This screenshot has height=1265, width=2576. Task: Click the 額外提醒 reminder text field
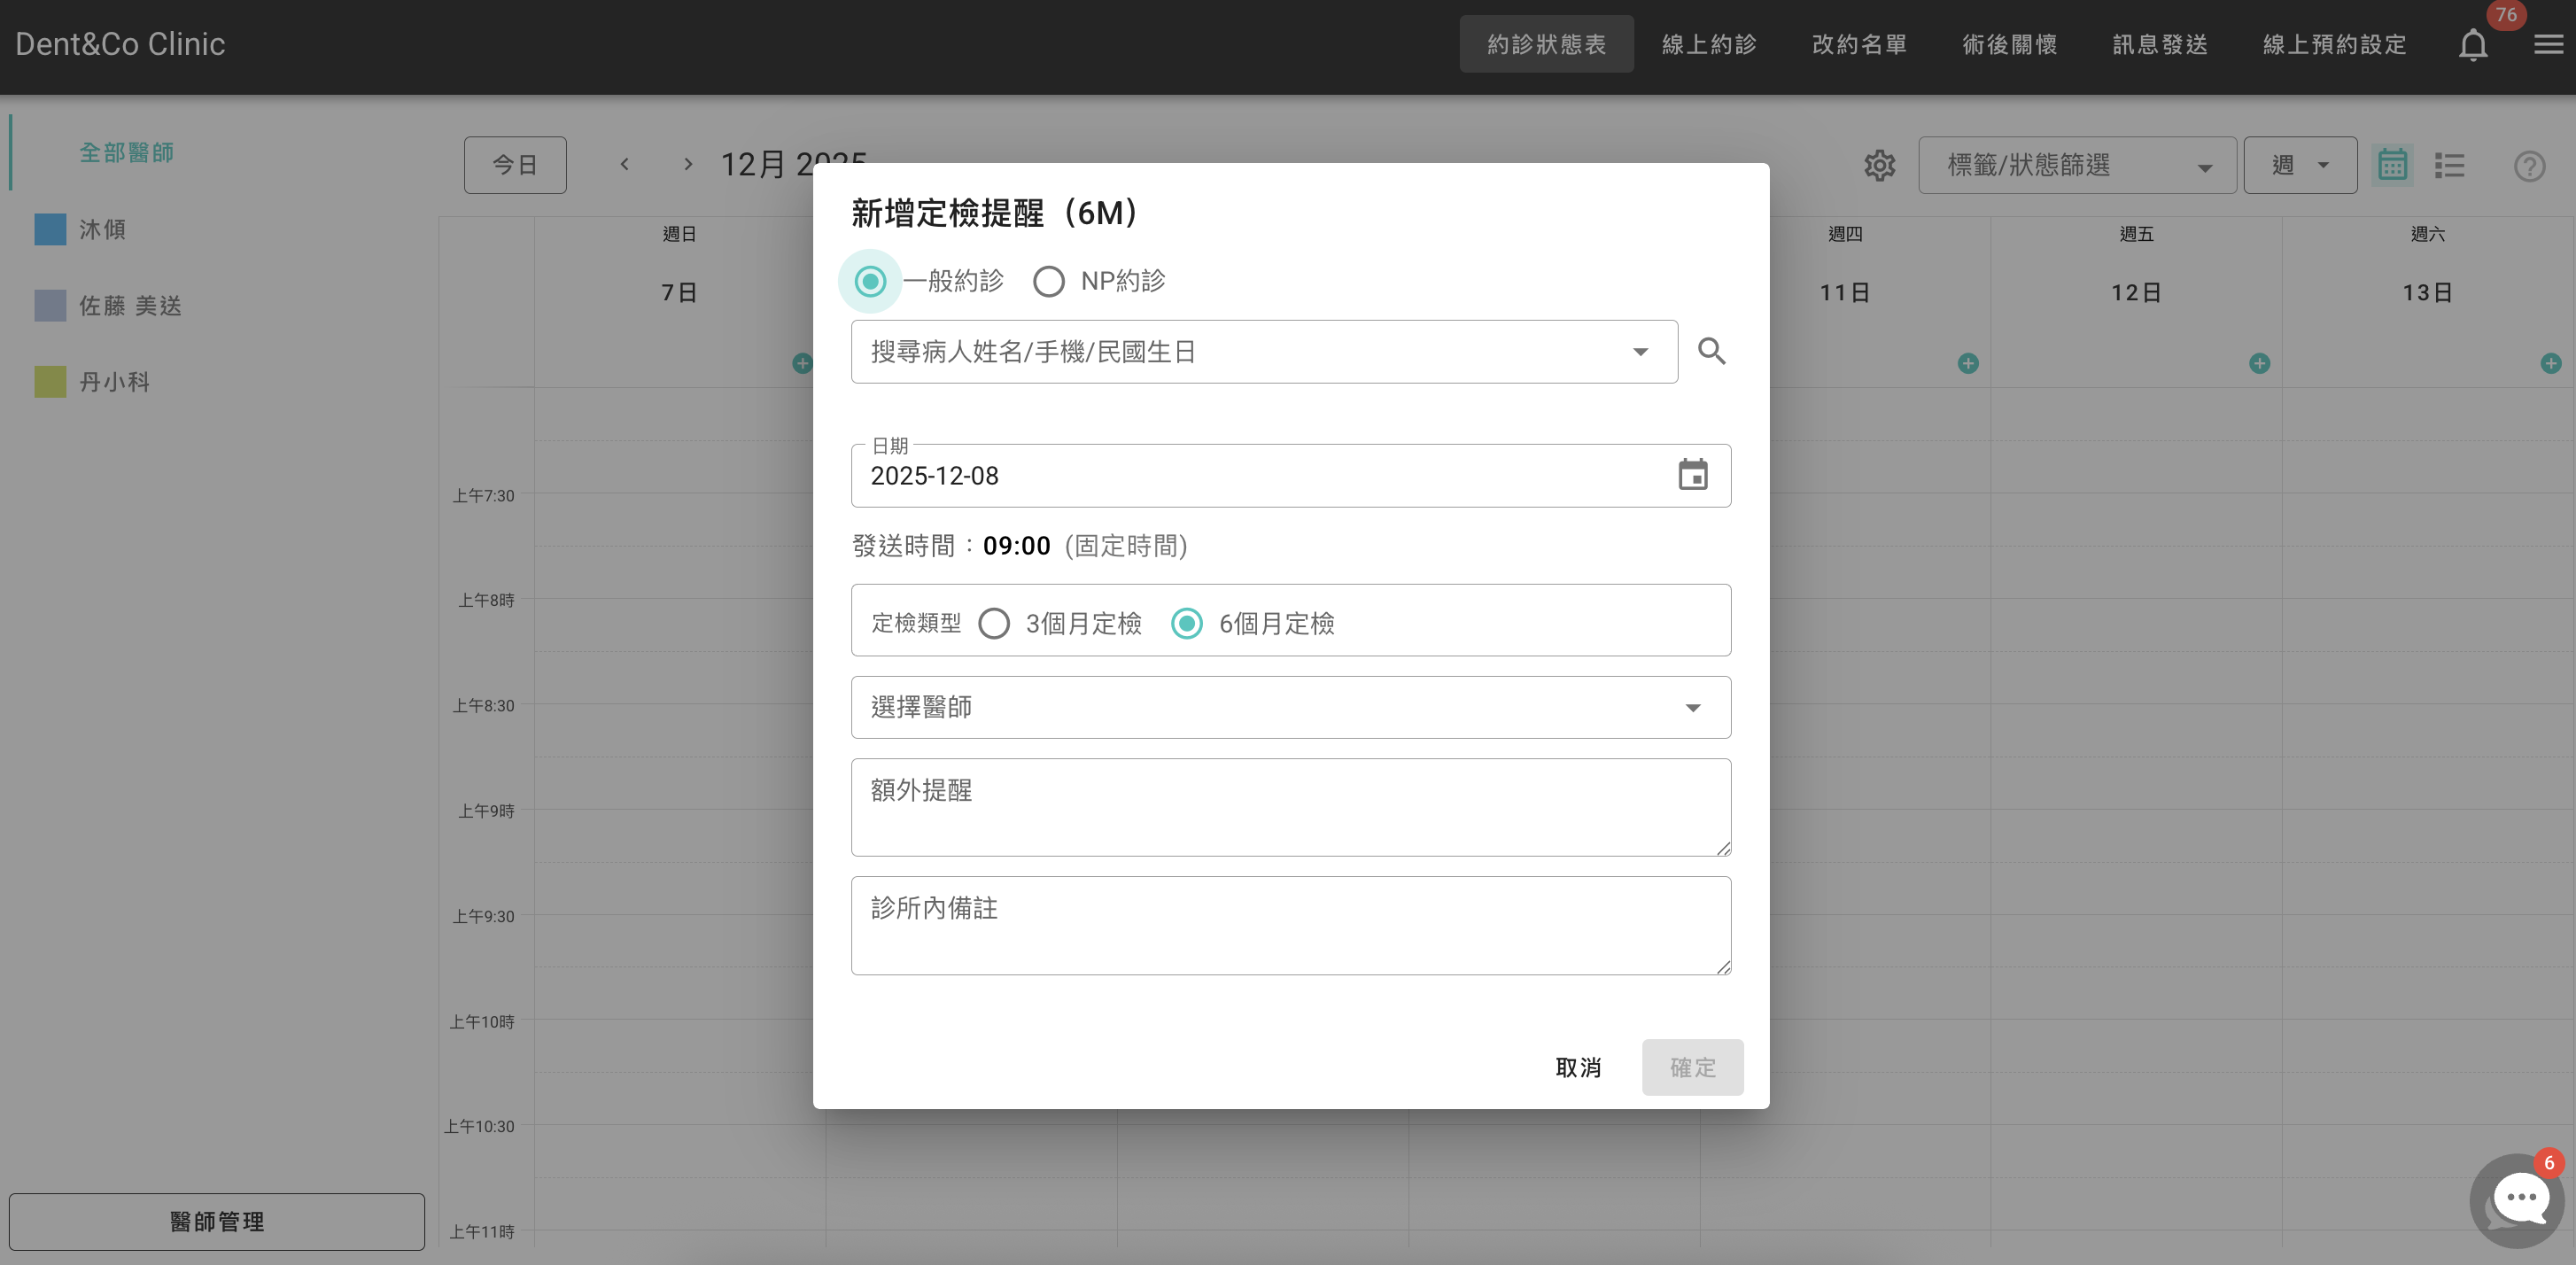1290,807
